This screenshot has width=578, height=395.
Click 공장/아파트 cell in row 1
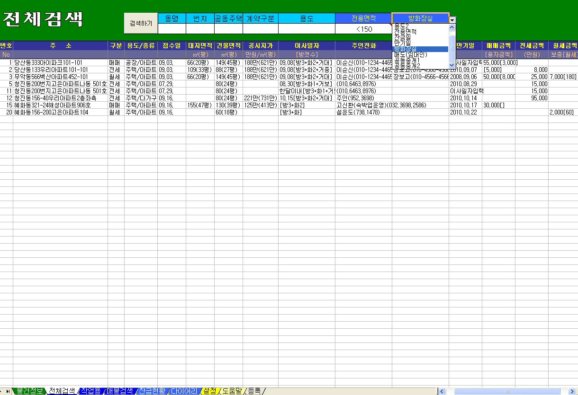[141, 63]
